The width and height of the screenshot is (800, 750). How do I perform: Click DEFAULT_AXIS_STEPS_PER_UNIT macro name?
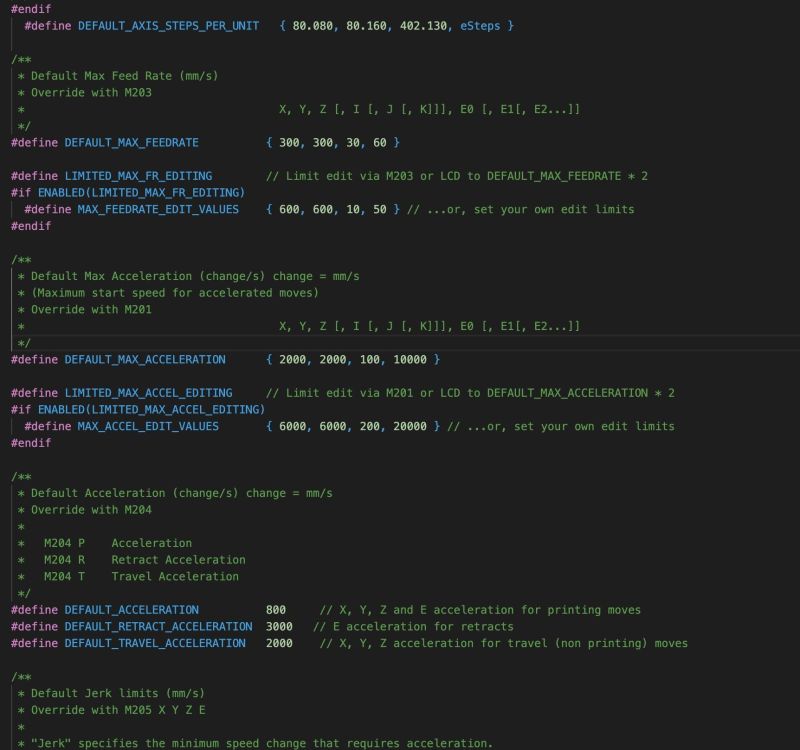[x=168, y=26]
